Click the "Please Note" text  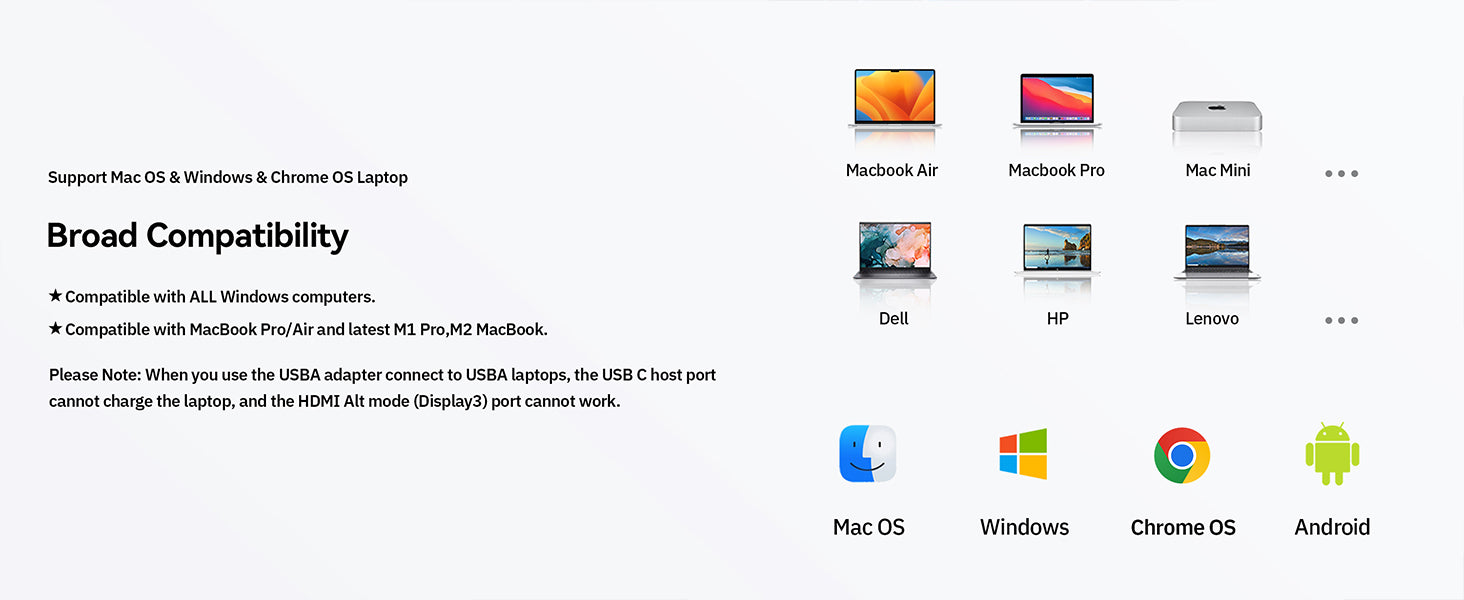tap(94, 375)
